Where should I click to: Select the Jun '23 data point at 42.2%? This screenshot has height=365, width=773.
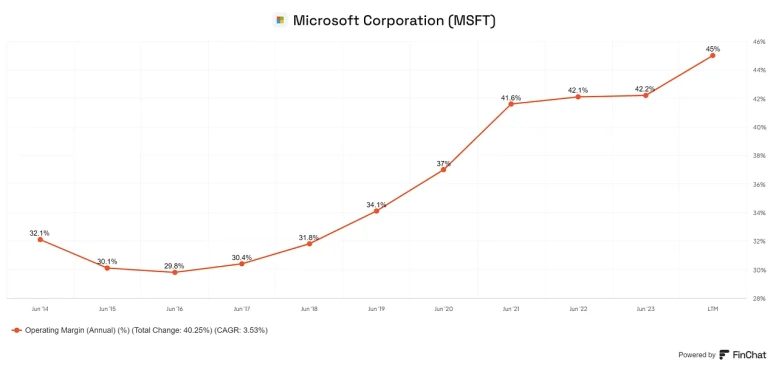click(645, 95)
